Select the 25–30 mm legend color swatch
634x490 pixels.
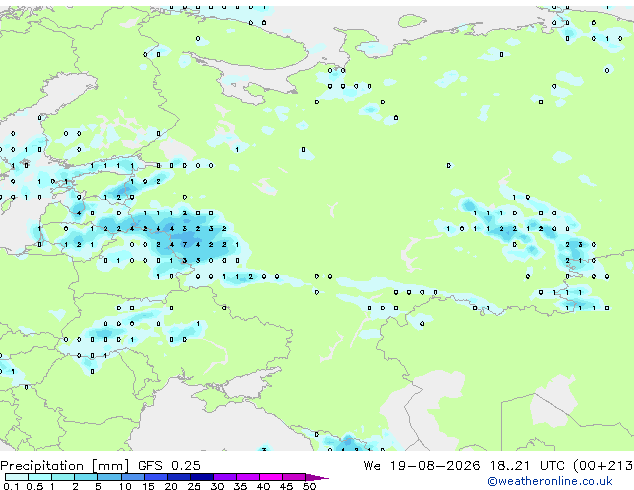pyautogui.click(x=201, y=477)
